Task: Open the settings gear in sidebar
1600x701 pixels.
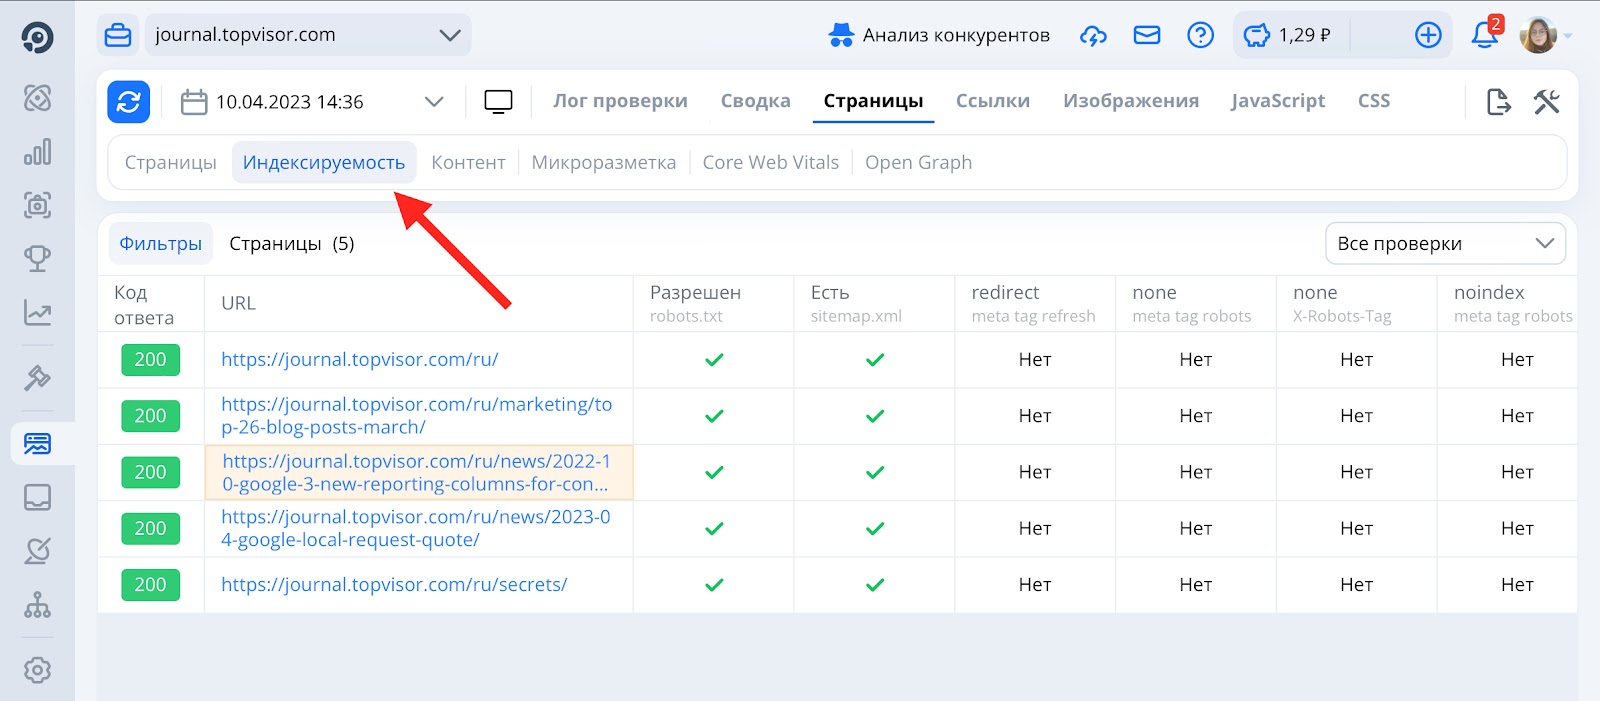Action: (x=37, y=670)
